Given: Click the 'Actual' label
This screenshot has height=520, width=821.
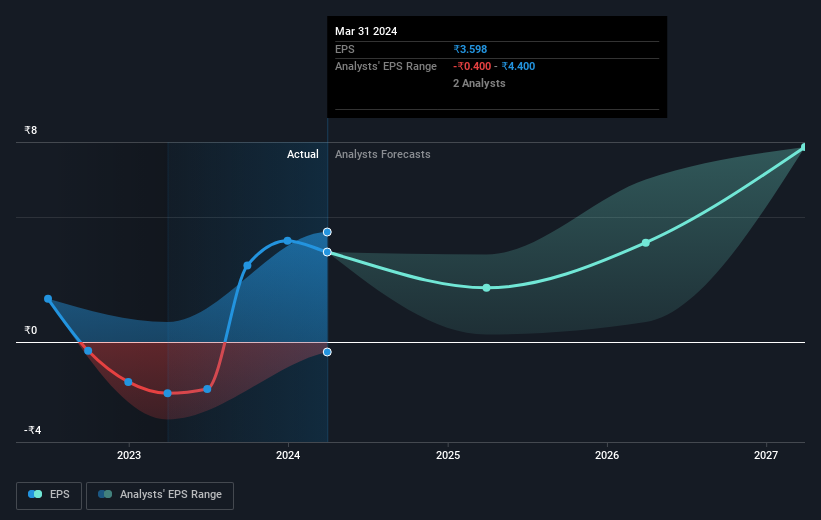Looking at the screenshot, I should 303,154.
